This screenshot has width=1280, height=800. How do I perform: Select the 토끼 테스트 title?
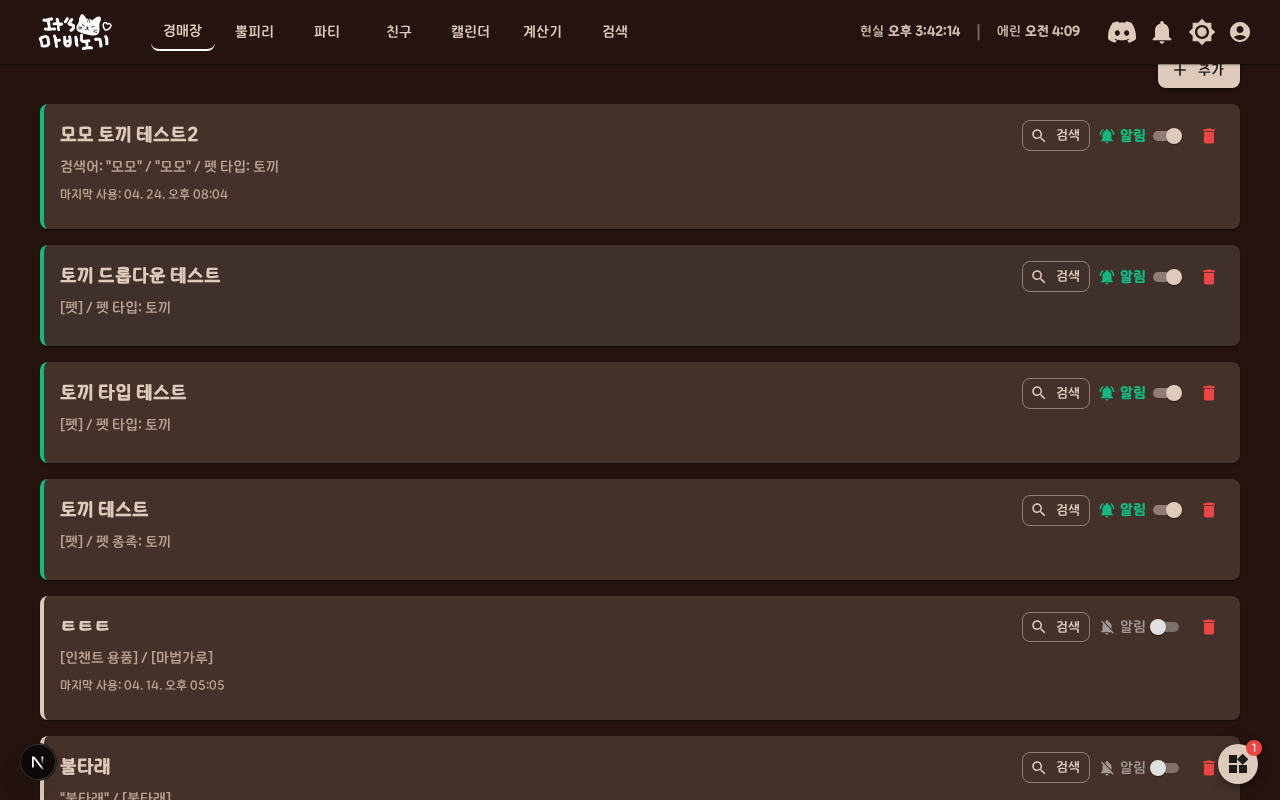104,509
